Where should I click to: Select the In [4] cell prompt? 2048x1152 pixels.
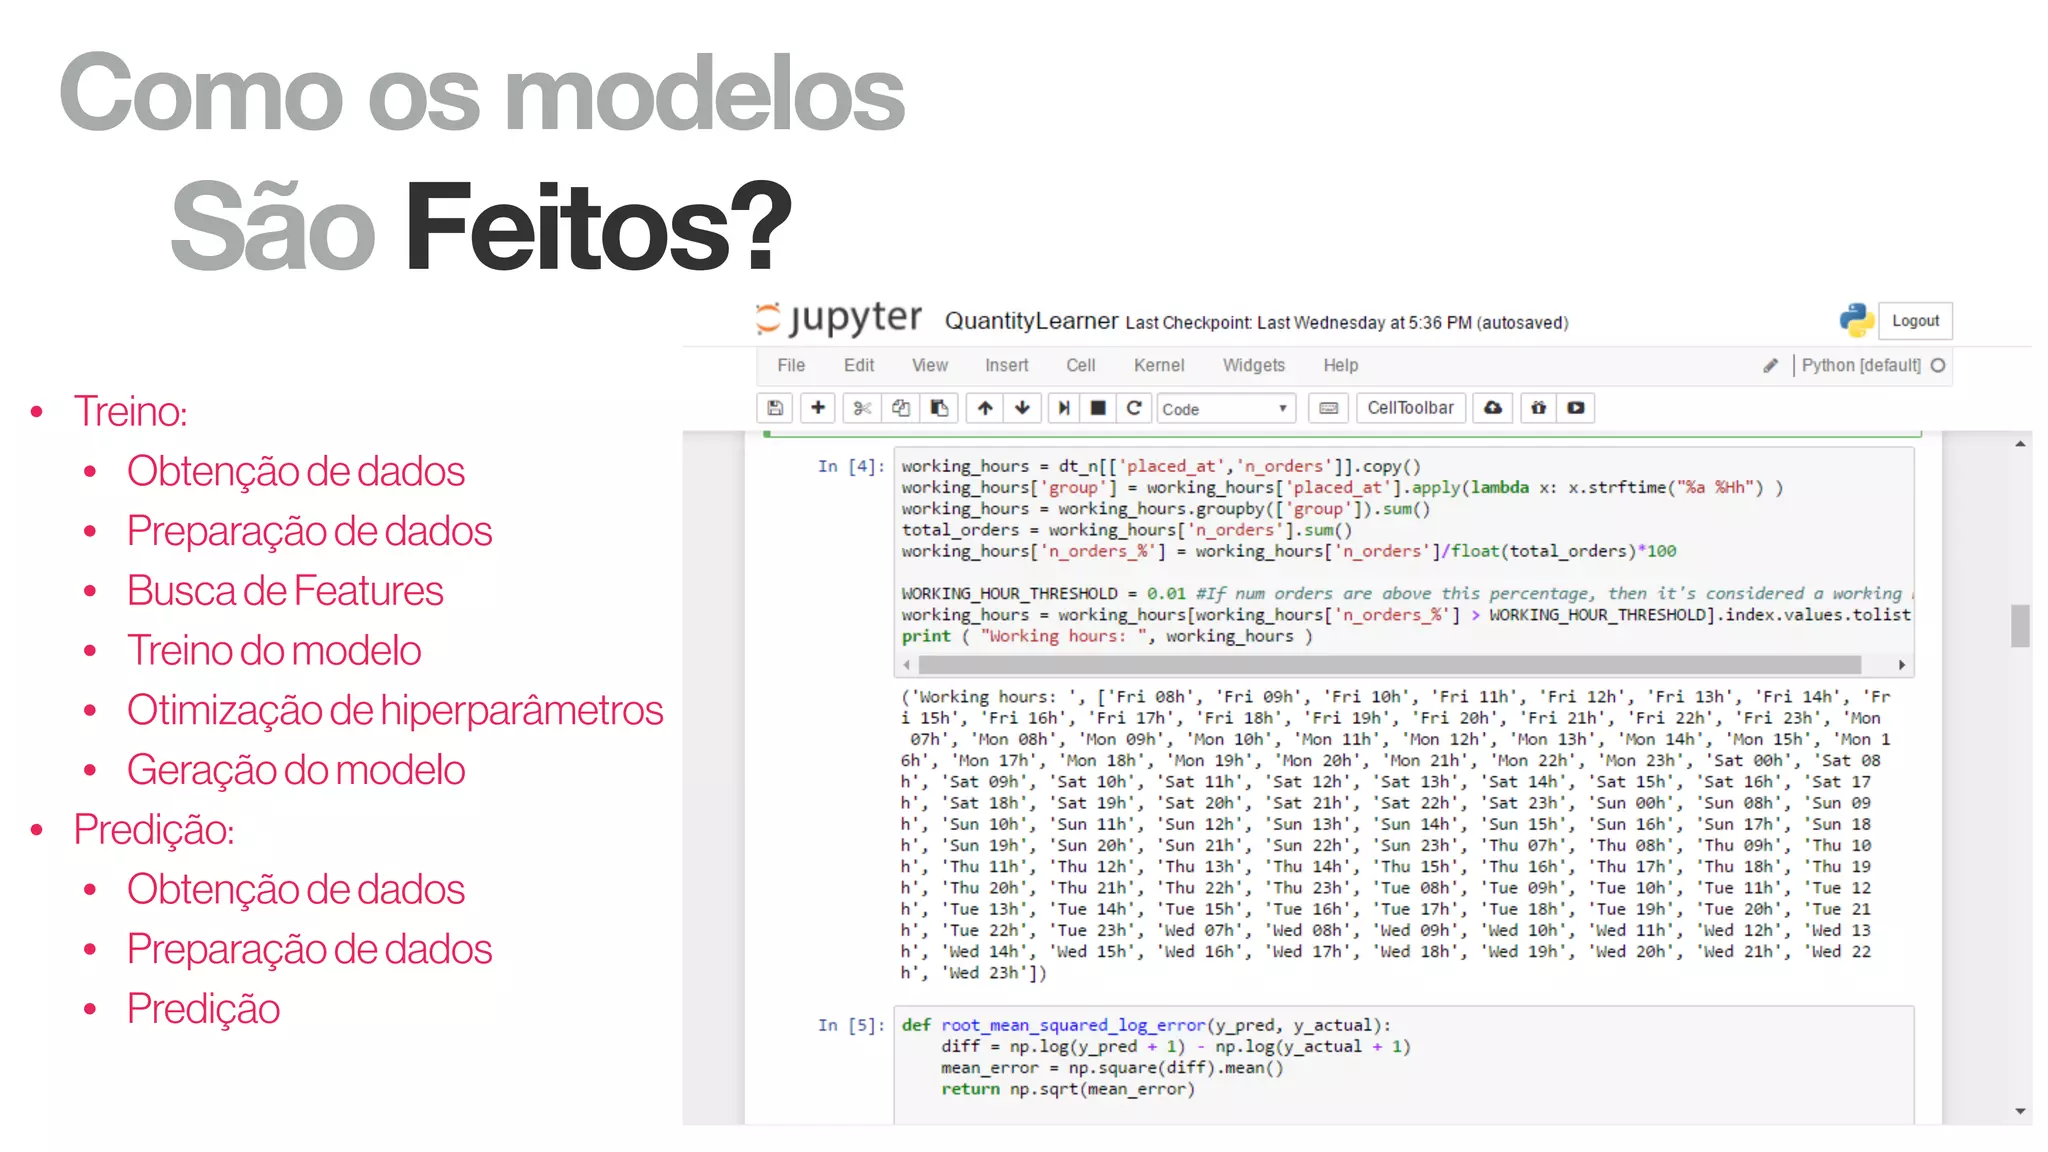(x=851, y=467)
